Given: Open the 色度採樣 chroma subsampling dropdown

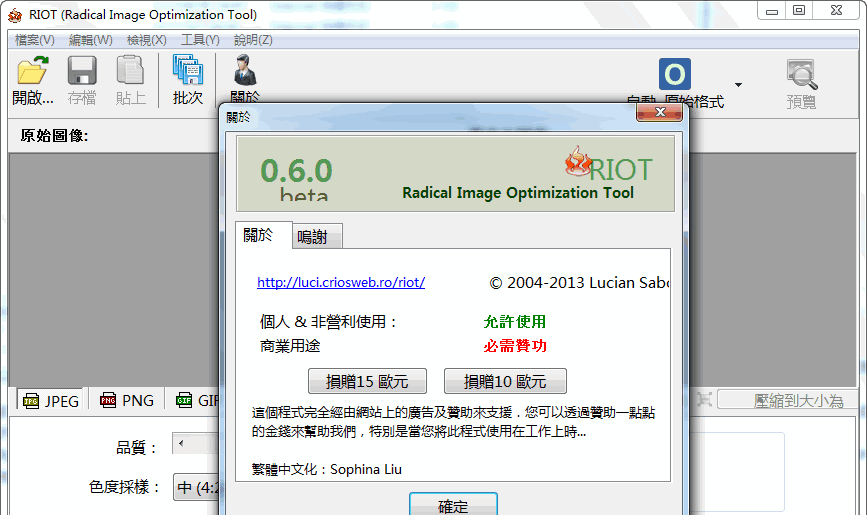Looking at the screenshot, I should pos(197,487).
